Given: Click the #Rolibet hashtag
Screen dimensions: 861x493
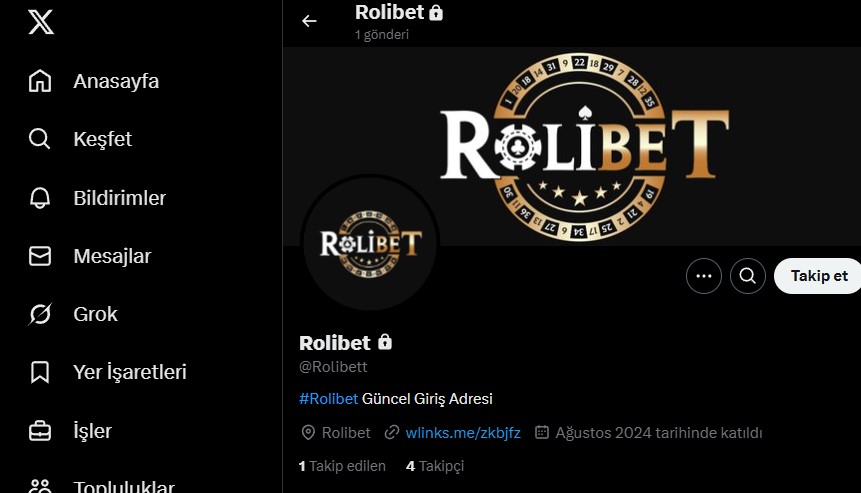Looking at the screenshot, I should (x=328, y=399).
